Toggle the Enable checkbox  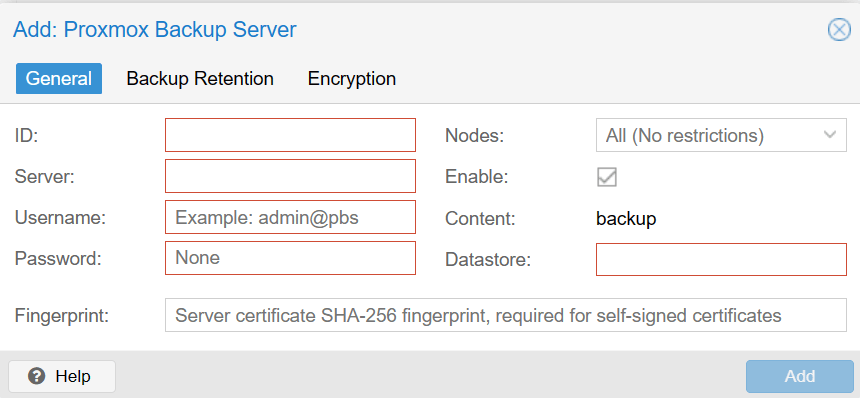[x=607, y=177]
